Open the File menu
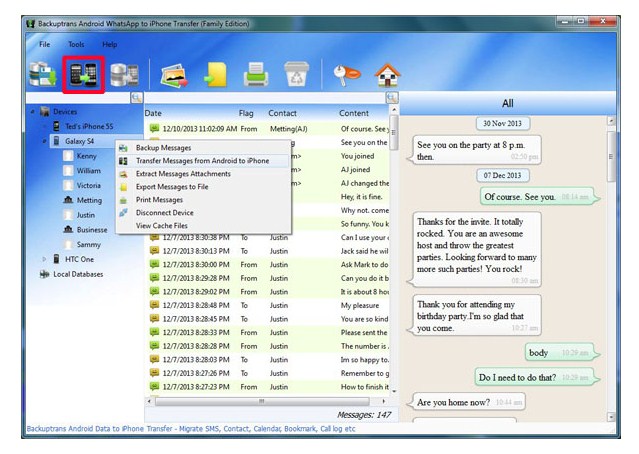This screenshot has height=454, width=639. 45,45
